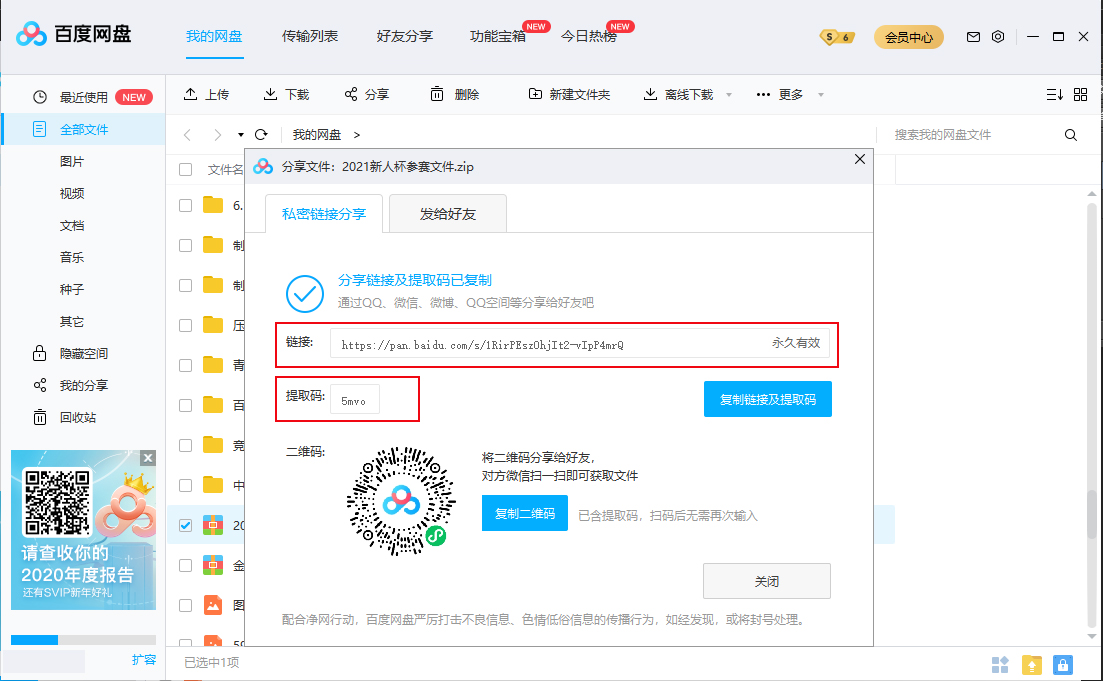Switch to the 传输列表 tab
Screen dimensions: 1103x681
point(310,37)
